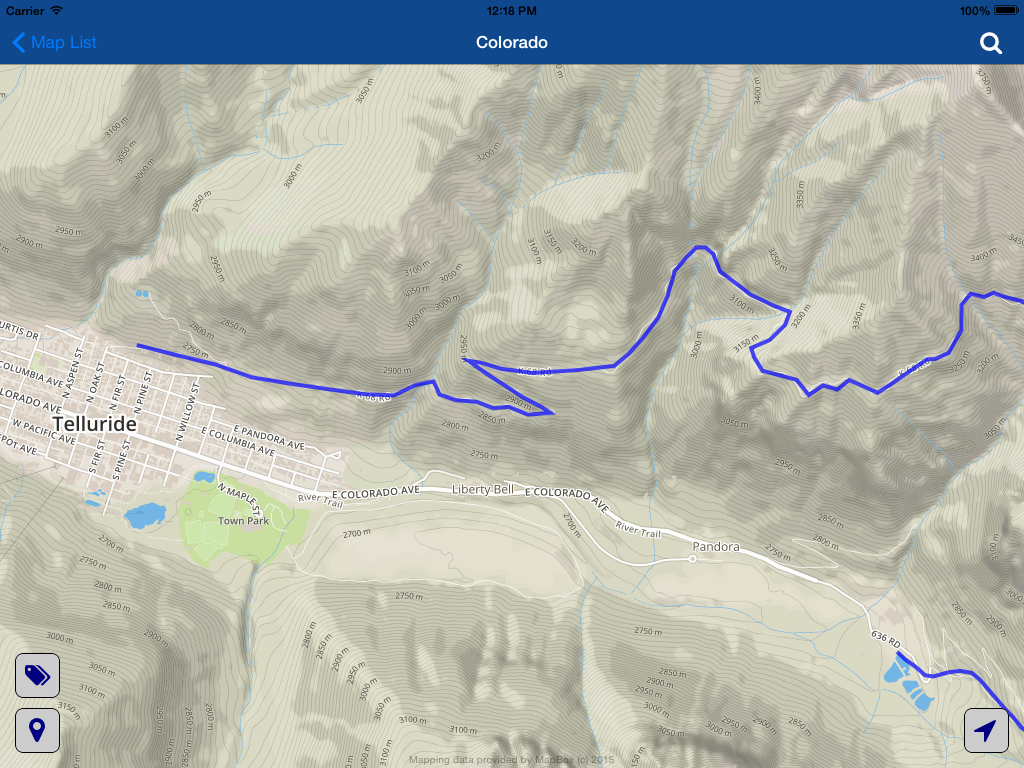The image size is (1024, 768).
Task: Tap the 636 RD road label
Action: [x=886, y=639]
